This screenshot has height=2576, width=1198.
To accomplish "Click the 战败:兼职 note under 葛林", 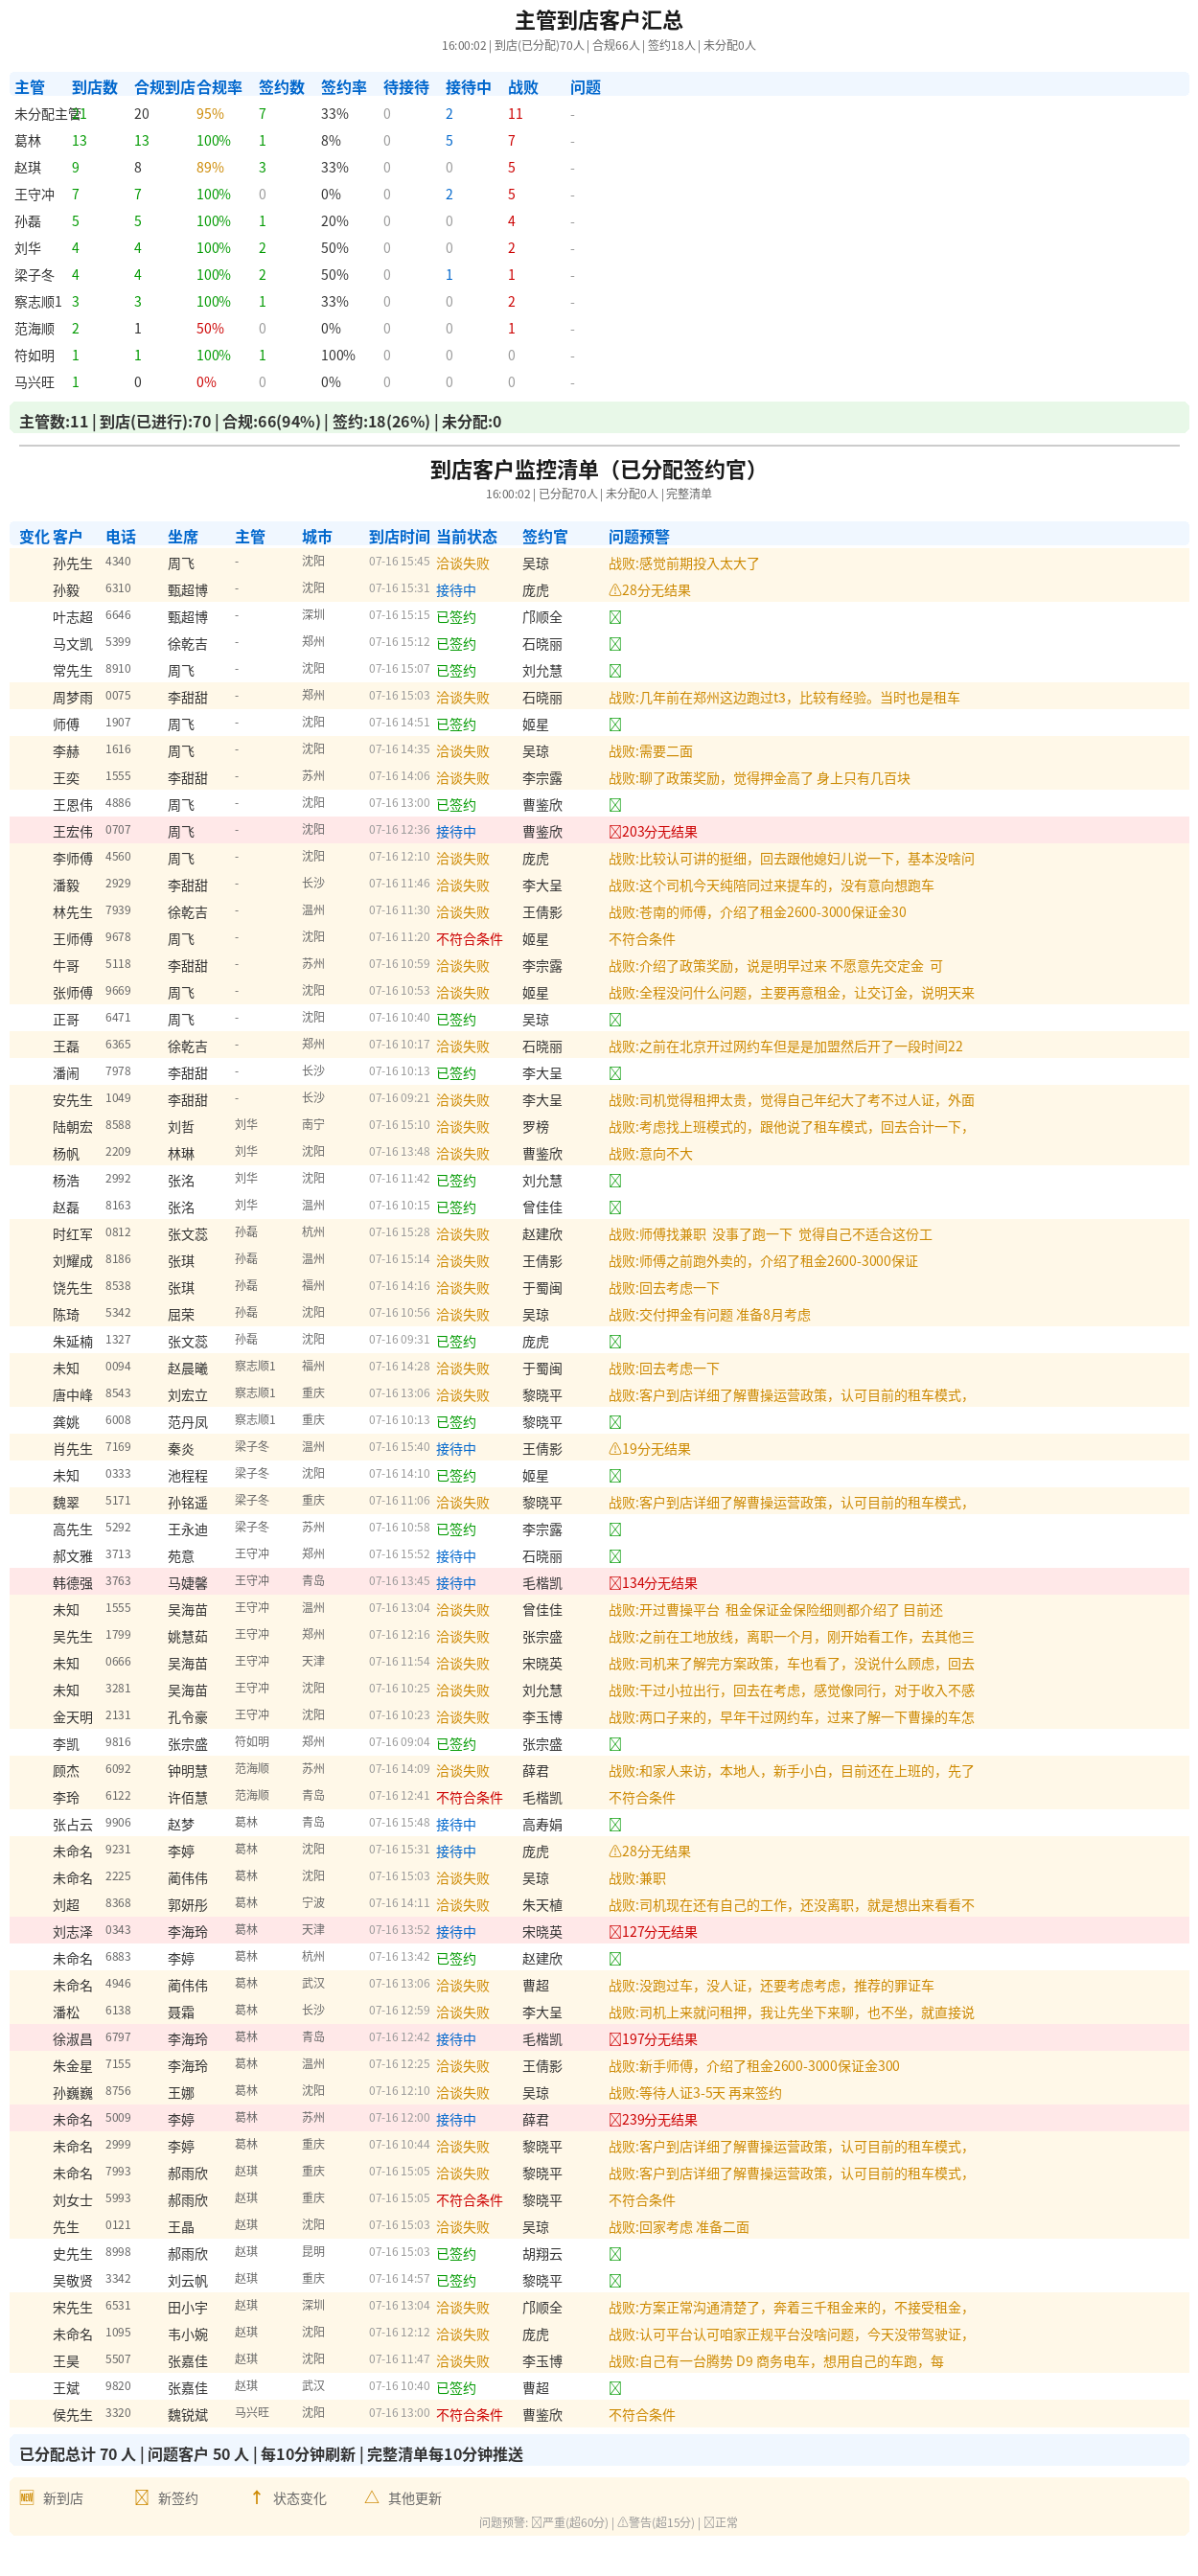I will 637,1878.
